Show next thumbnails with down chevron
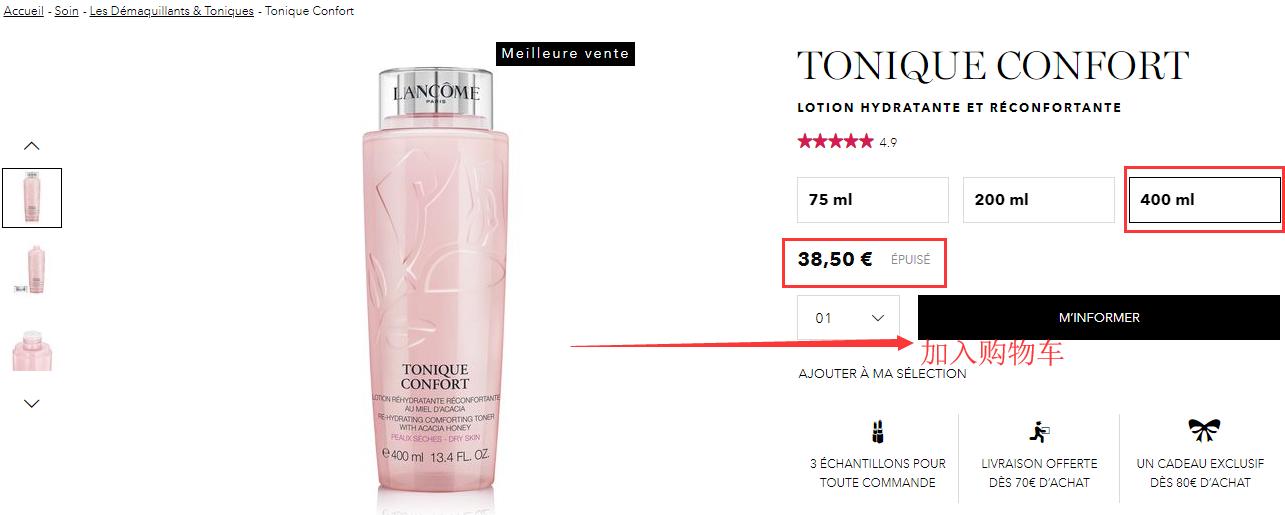The height and width of the screenshot is (515, 1285). (x=32, y=403)
